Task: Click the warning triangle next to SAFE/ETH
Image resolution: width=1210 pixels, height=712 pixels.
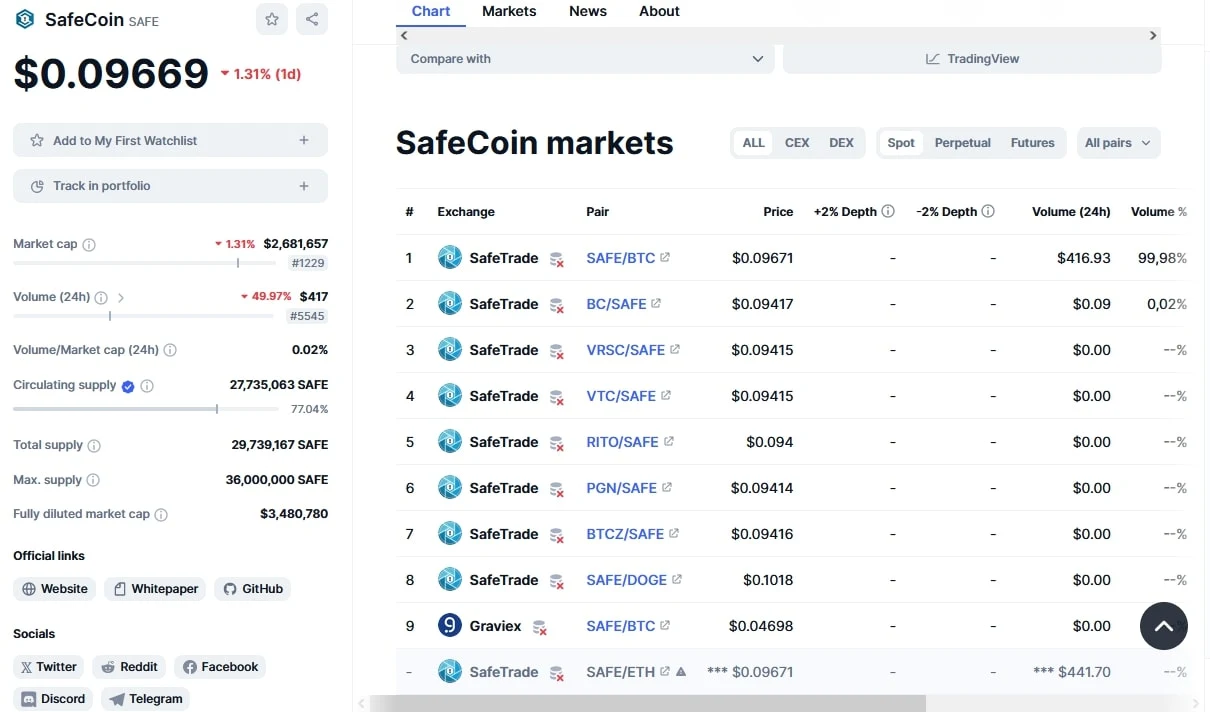Action: click(681, 672)
